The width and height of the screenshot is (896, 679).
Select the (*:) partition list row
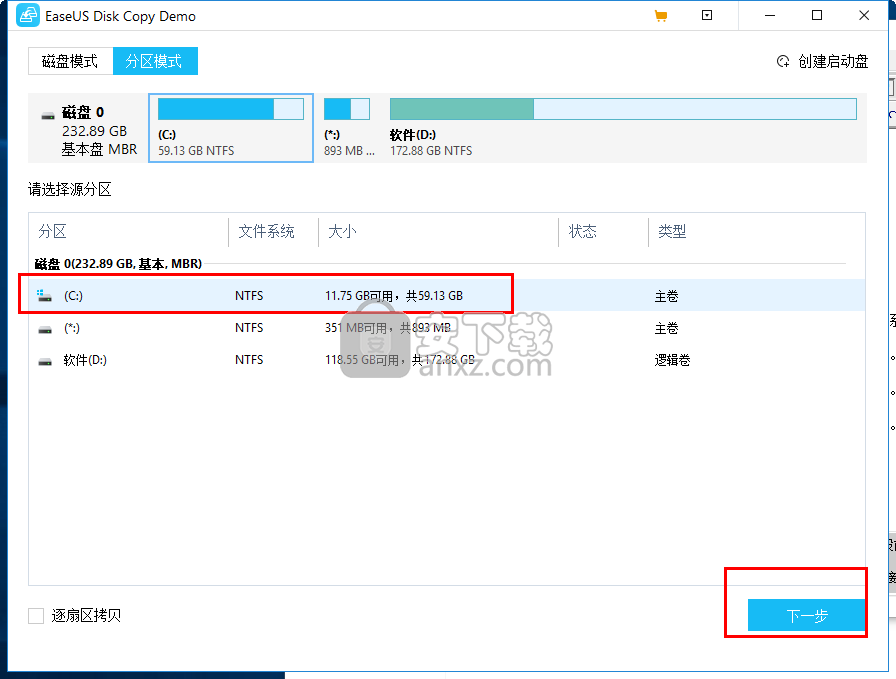(447, 328)
